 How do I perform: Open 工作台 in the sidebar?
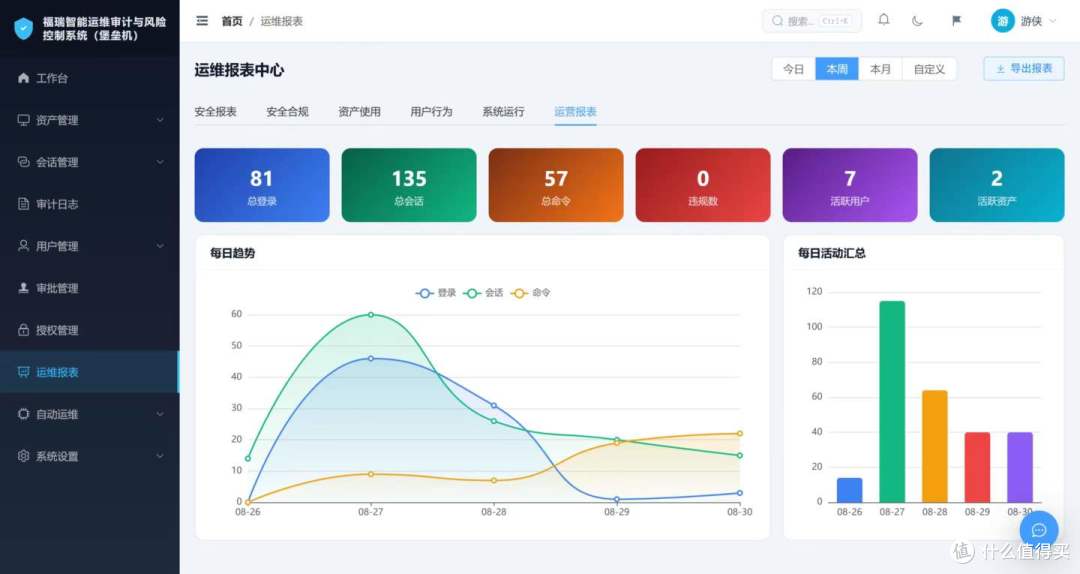tap(90, 78)
